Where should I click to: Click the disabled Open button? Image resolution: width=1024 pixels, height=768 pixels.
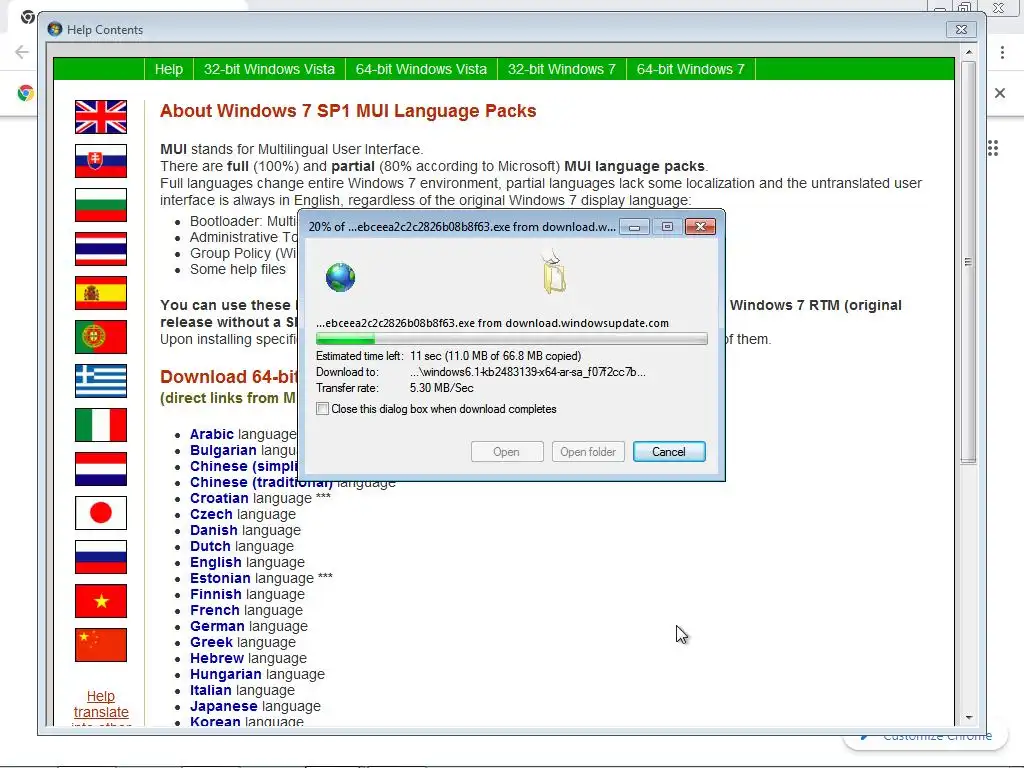point(507,452)
